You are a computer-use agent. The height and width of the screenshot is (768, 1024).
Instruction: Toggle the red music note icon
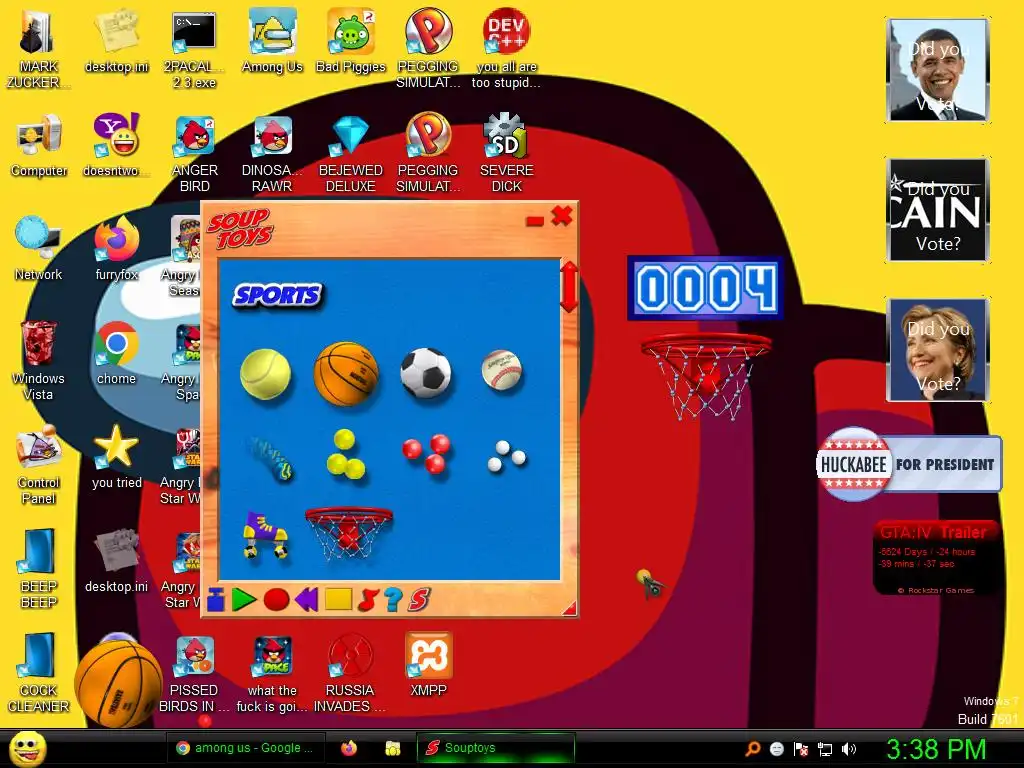click(x=368, y=600)
